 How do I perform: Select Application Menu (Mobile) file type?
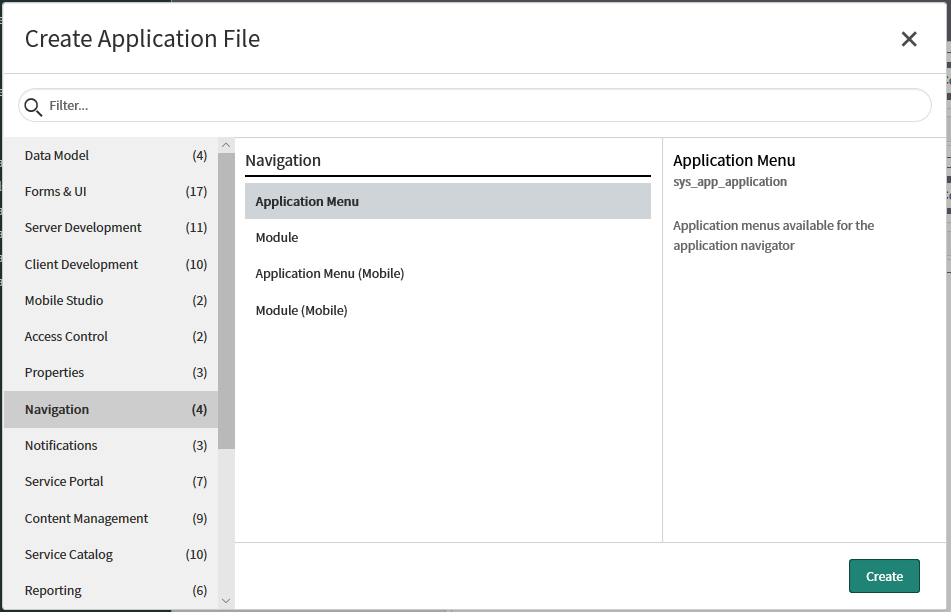[x=330, y=273]
